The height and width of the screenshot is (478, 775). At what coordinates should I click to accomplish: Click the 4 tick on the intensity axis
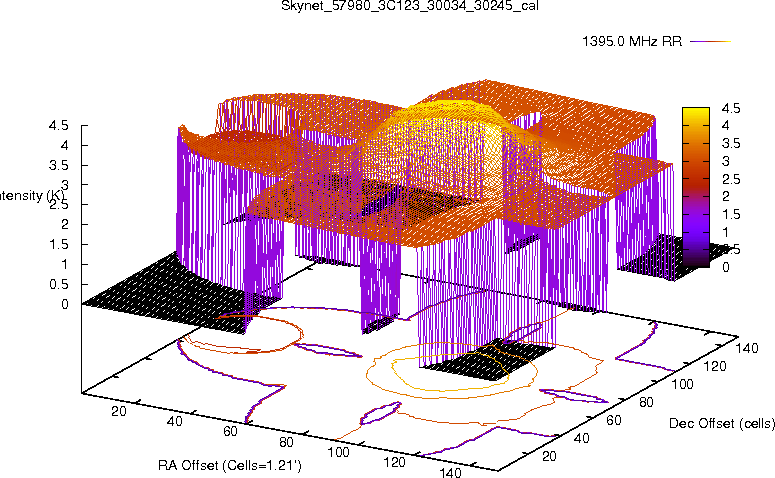64,145
